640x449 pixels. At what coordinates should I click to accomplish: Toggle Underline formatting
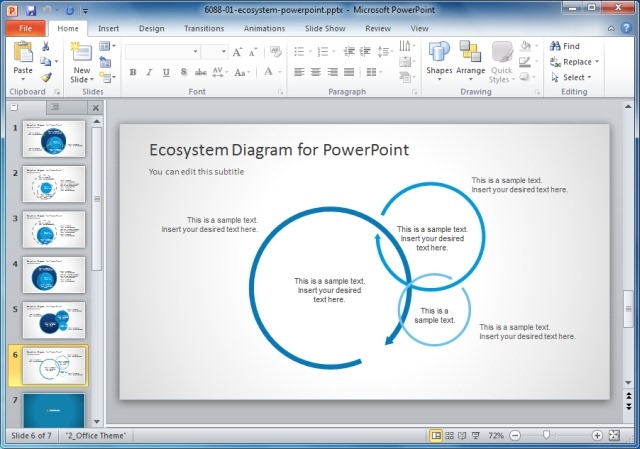pos(166,72)
